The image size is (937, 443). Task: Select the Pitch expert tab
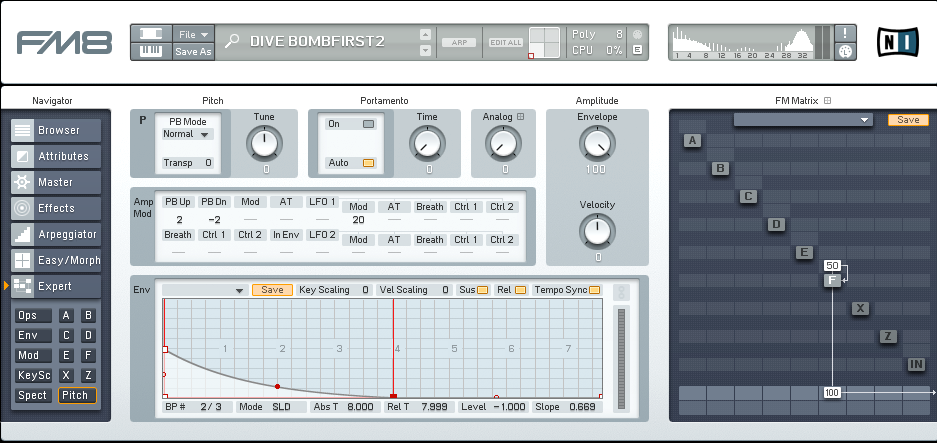(77, 395)
